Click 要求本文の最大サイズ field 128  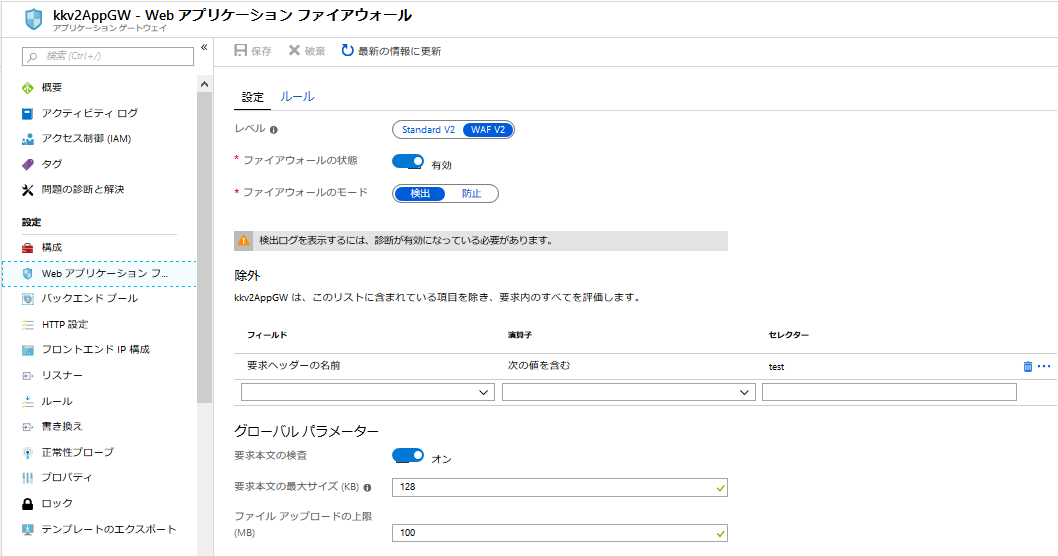560,487
